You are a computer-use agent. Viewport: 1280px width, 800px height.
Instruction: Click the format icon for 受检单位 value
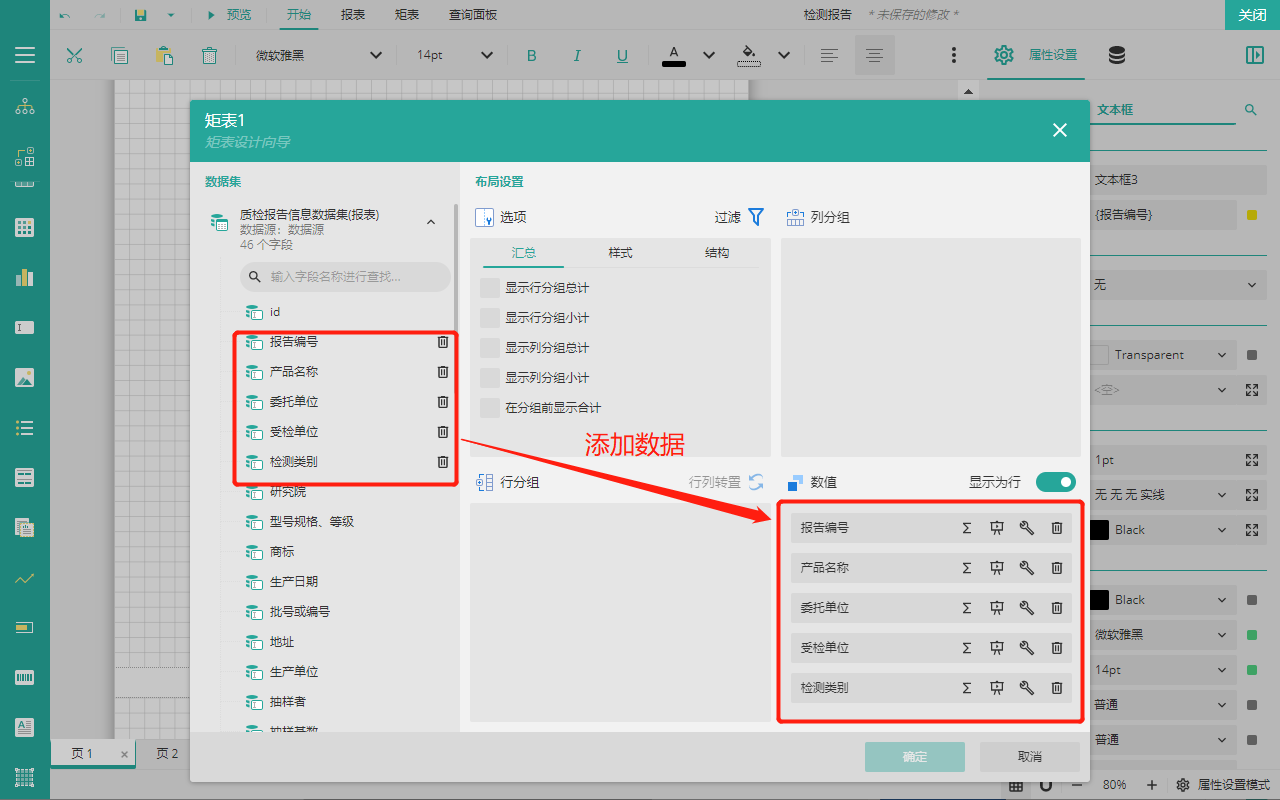tap(996, 648)
